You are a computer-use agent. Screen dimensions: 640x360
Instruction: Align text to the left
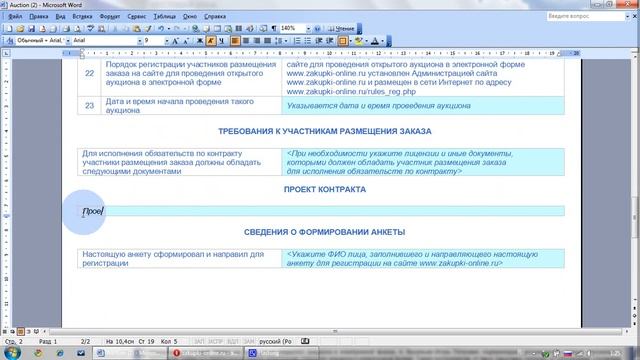click(x=235, y=40)
